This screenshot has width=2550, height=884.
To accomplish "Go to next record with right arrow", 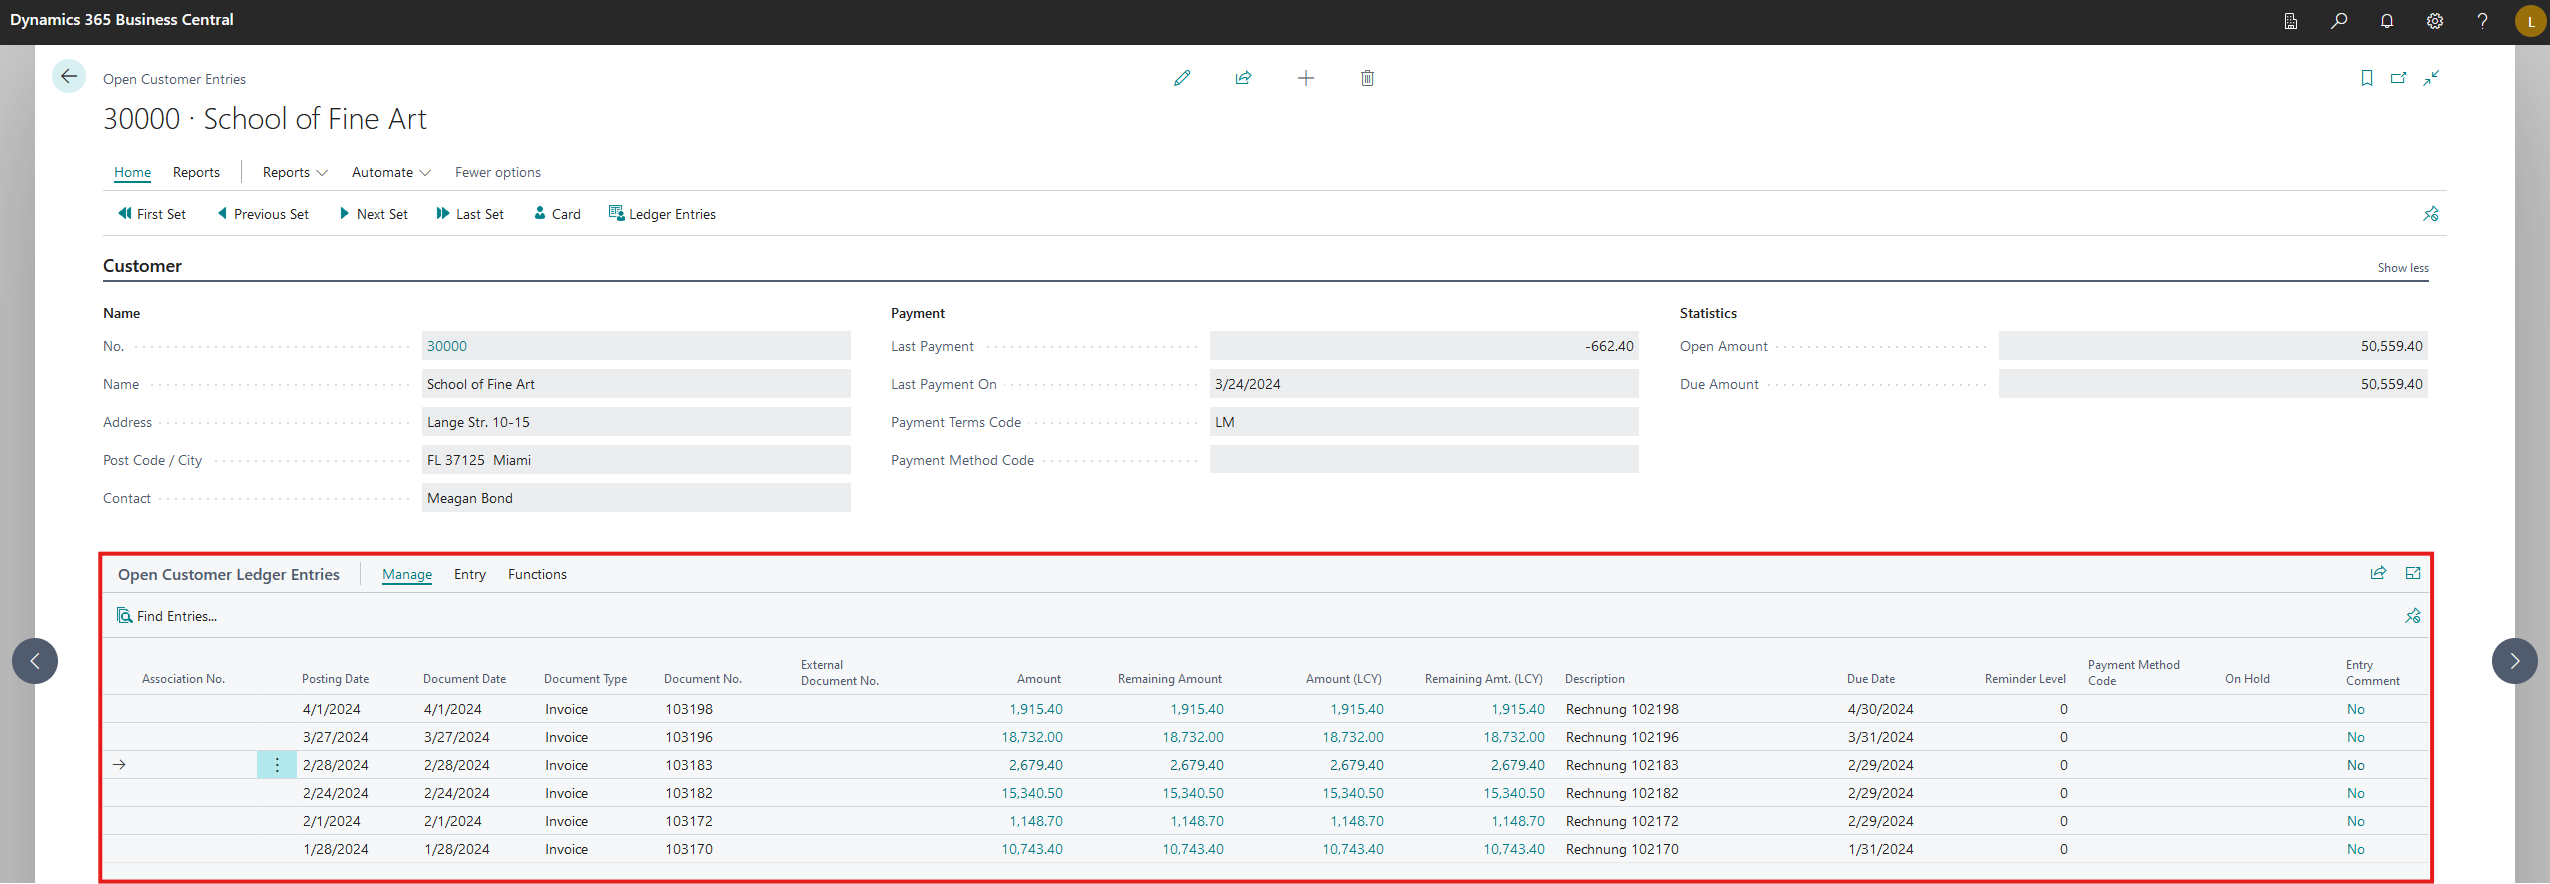I will [2514, 661].
